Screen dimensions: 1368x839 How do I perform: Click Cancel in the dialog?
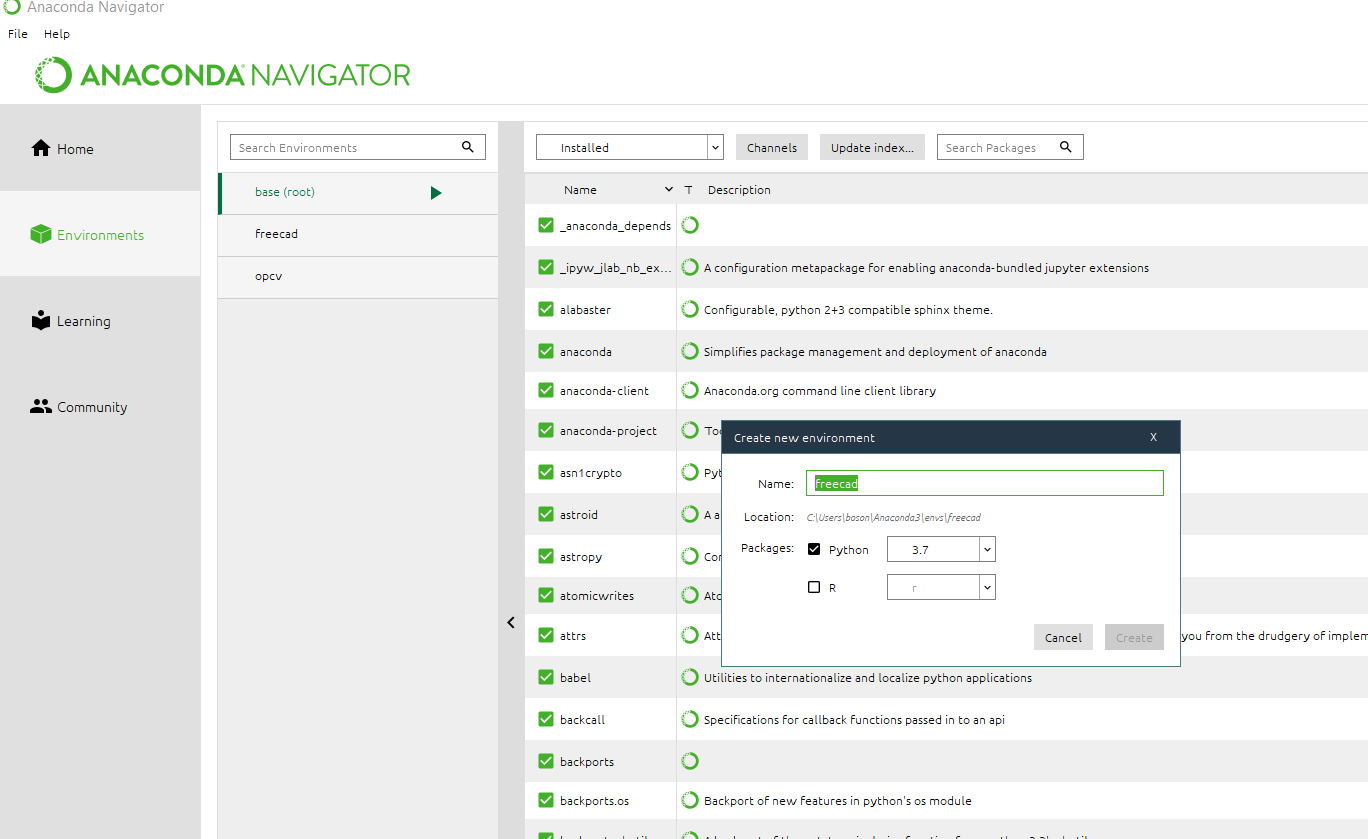[x=1063, y=637]
